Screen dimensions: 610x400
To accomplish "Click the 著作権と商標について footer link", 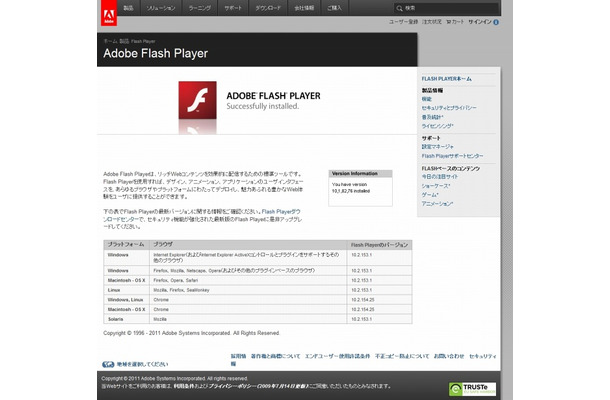I will (275, 356).
